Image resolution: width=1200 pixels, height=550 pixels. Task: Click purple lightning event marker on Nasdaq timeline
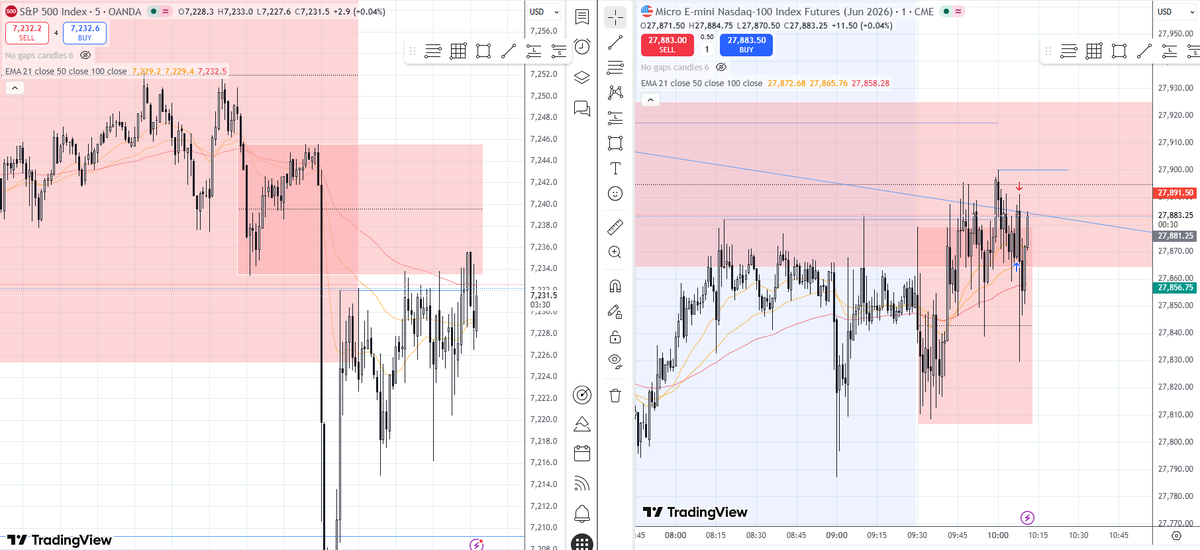click(x=1027, y=517)
